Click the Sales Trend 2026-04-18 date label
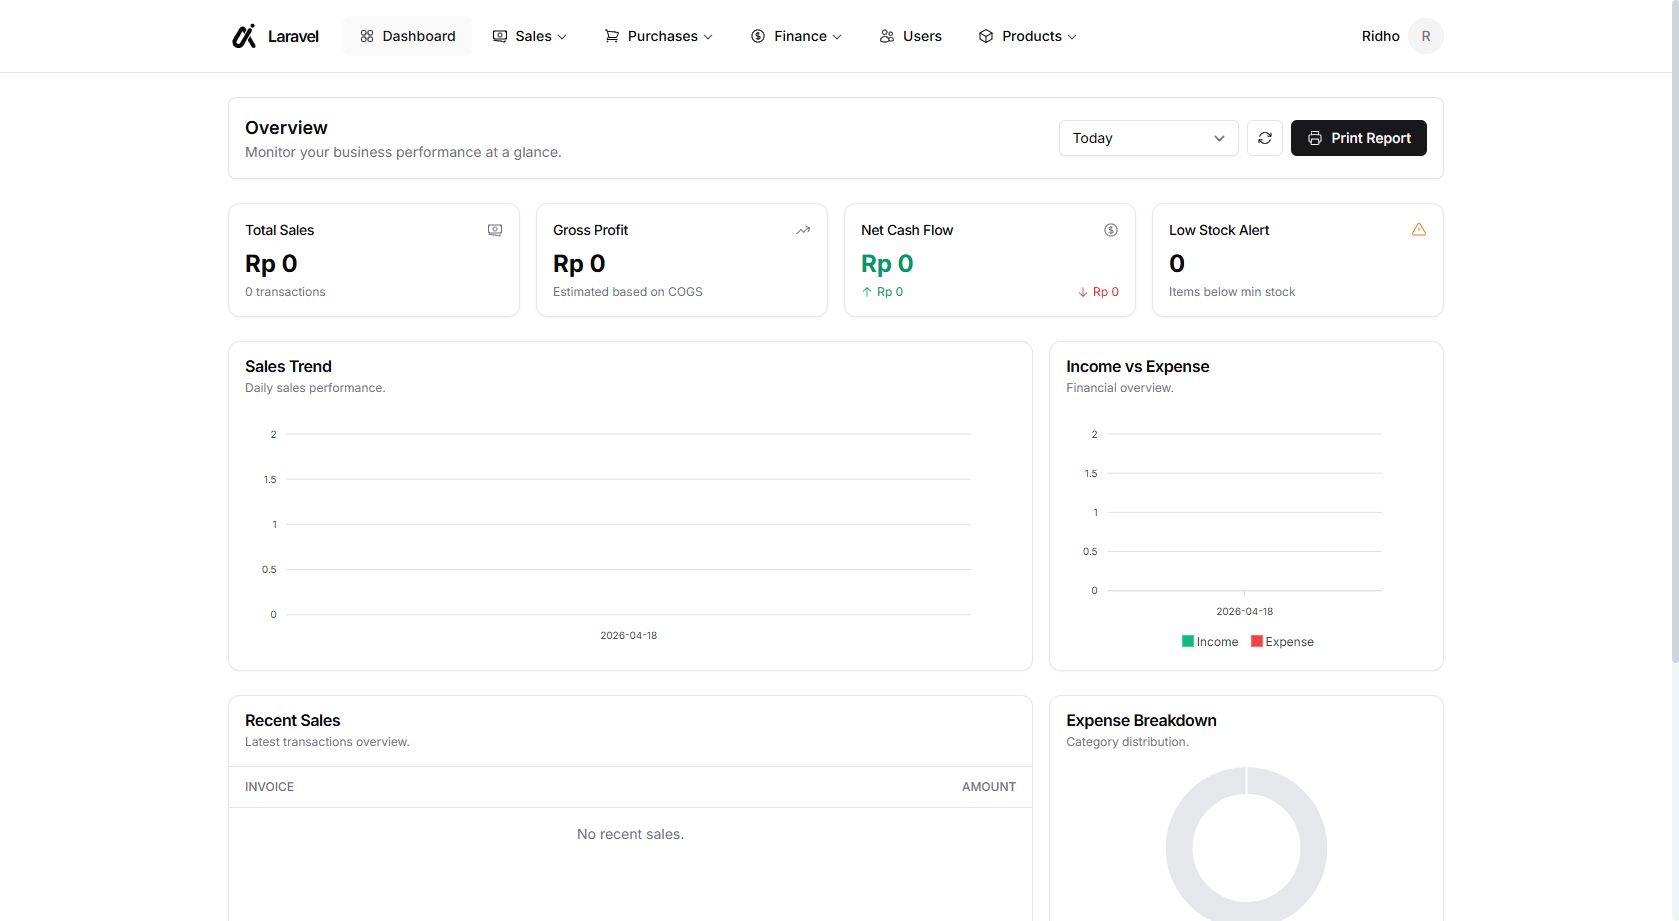 (x=629, y=636)
